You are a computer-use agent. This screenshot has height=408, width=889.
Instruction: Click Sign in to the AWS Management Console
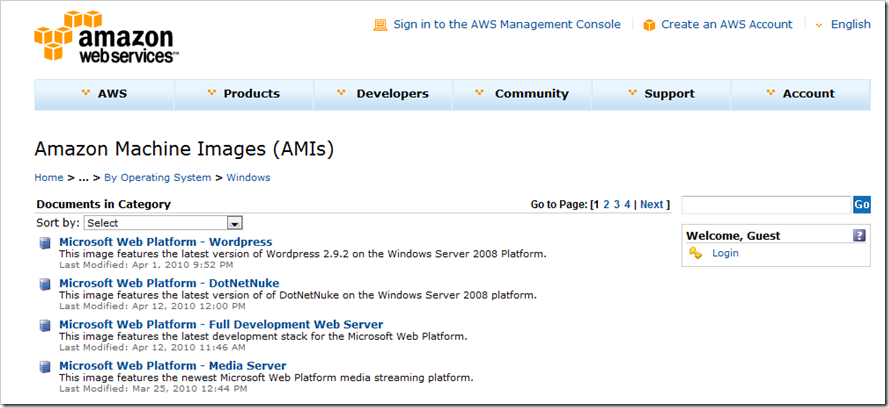[x=507, y=24]
